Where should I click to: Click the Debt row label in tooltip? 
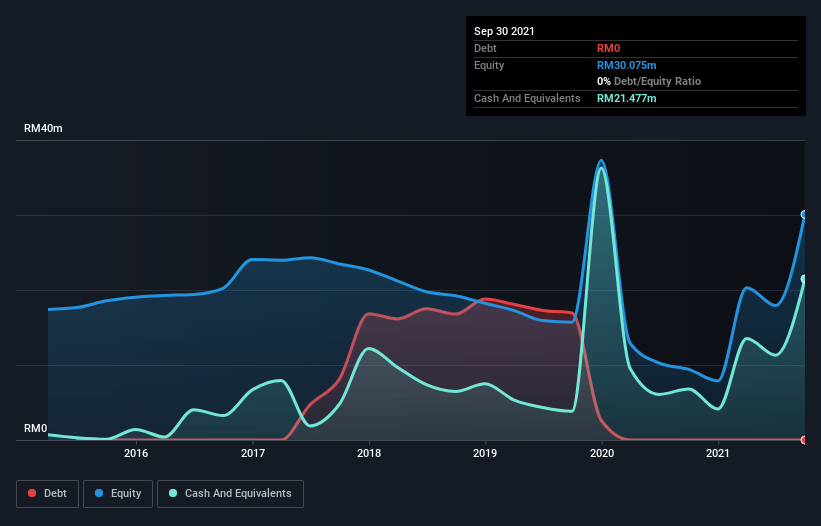485,48
